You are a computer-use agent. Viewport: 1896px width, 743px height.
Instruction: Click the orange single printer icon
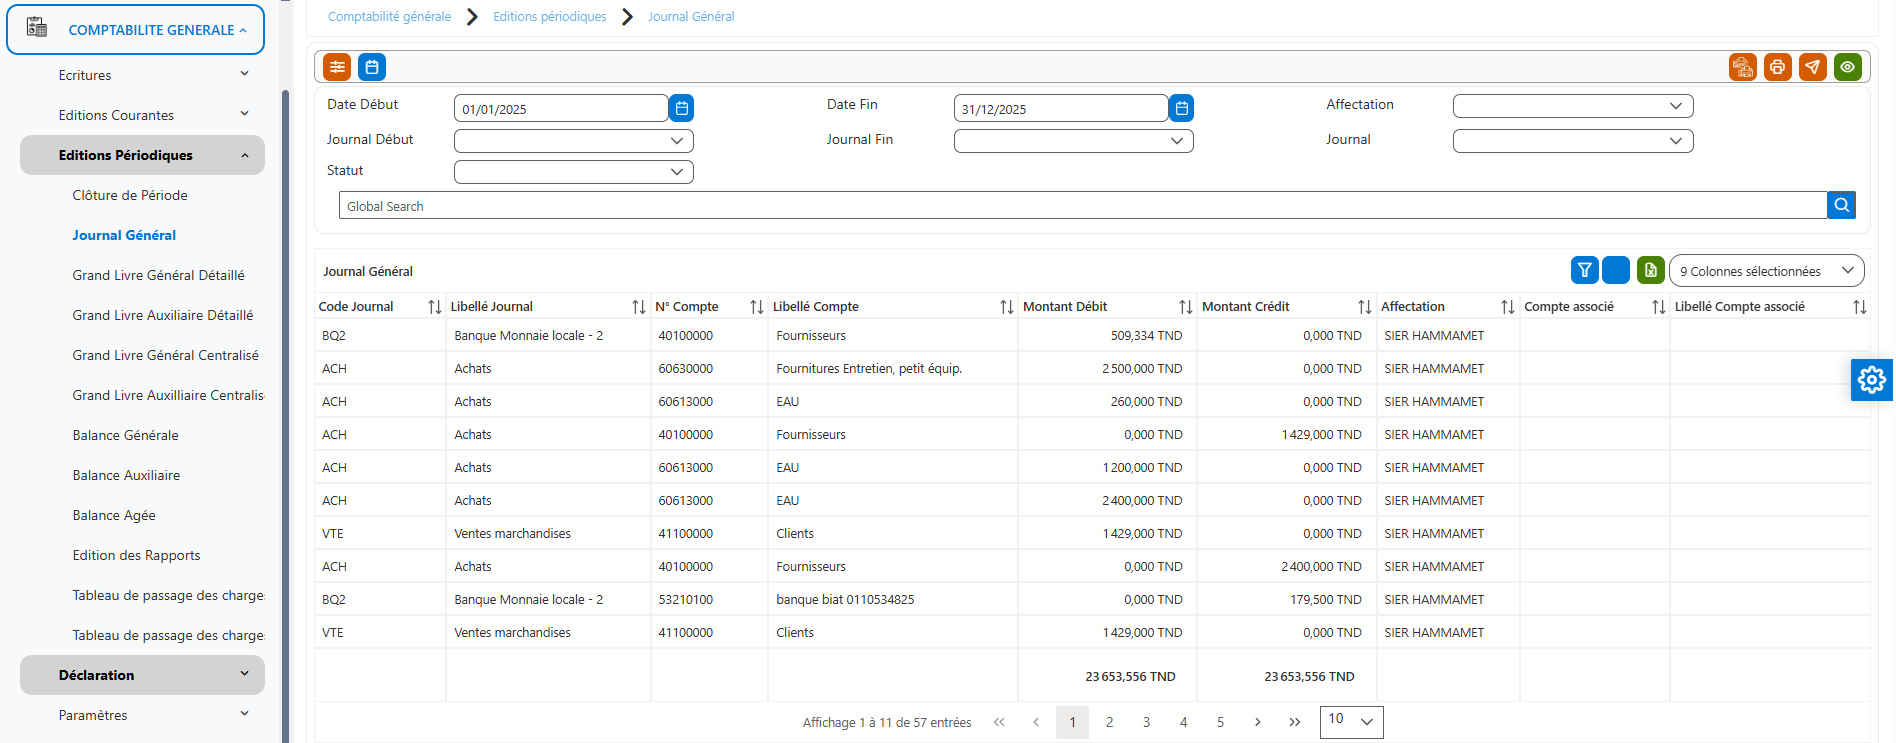1778,67
